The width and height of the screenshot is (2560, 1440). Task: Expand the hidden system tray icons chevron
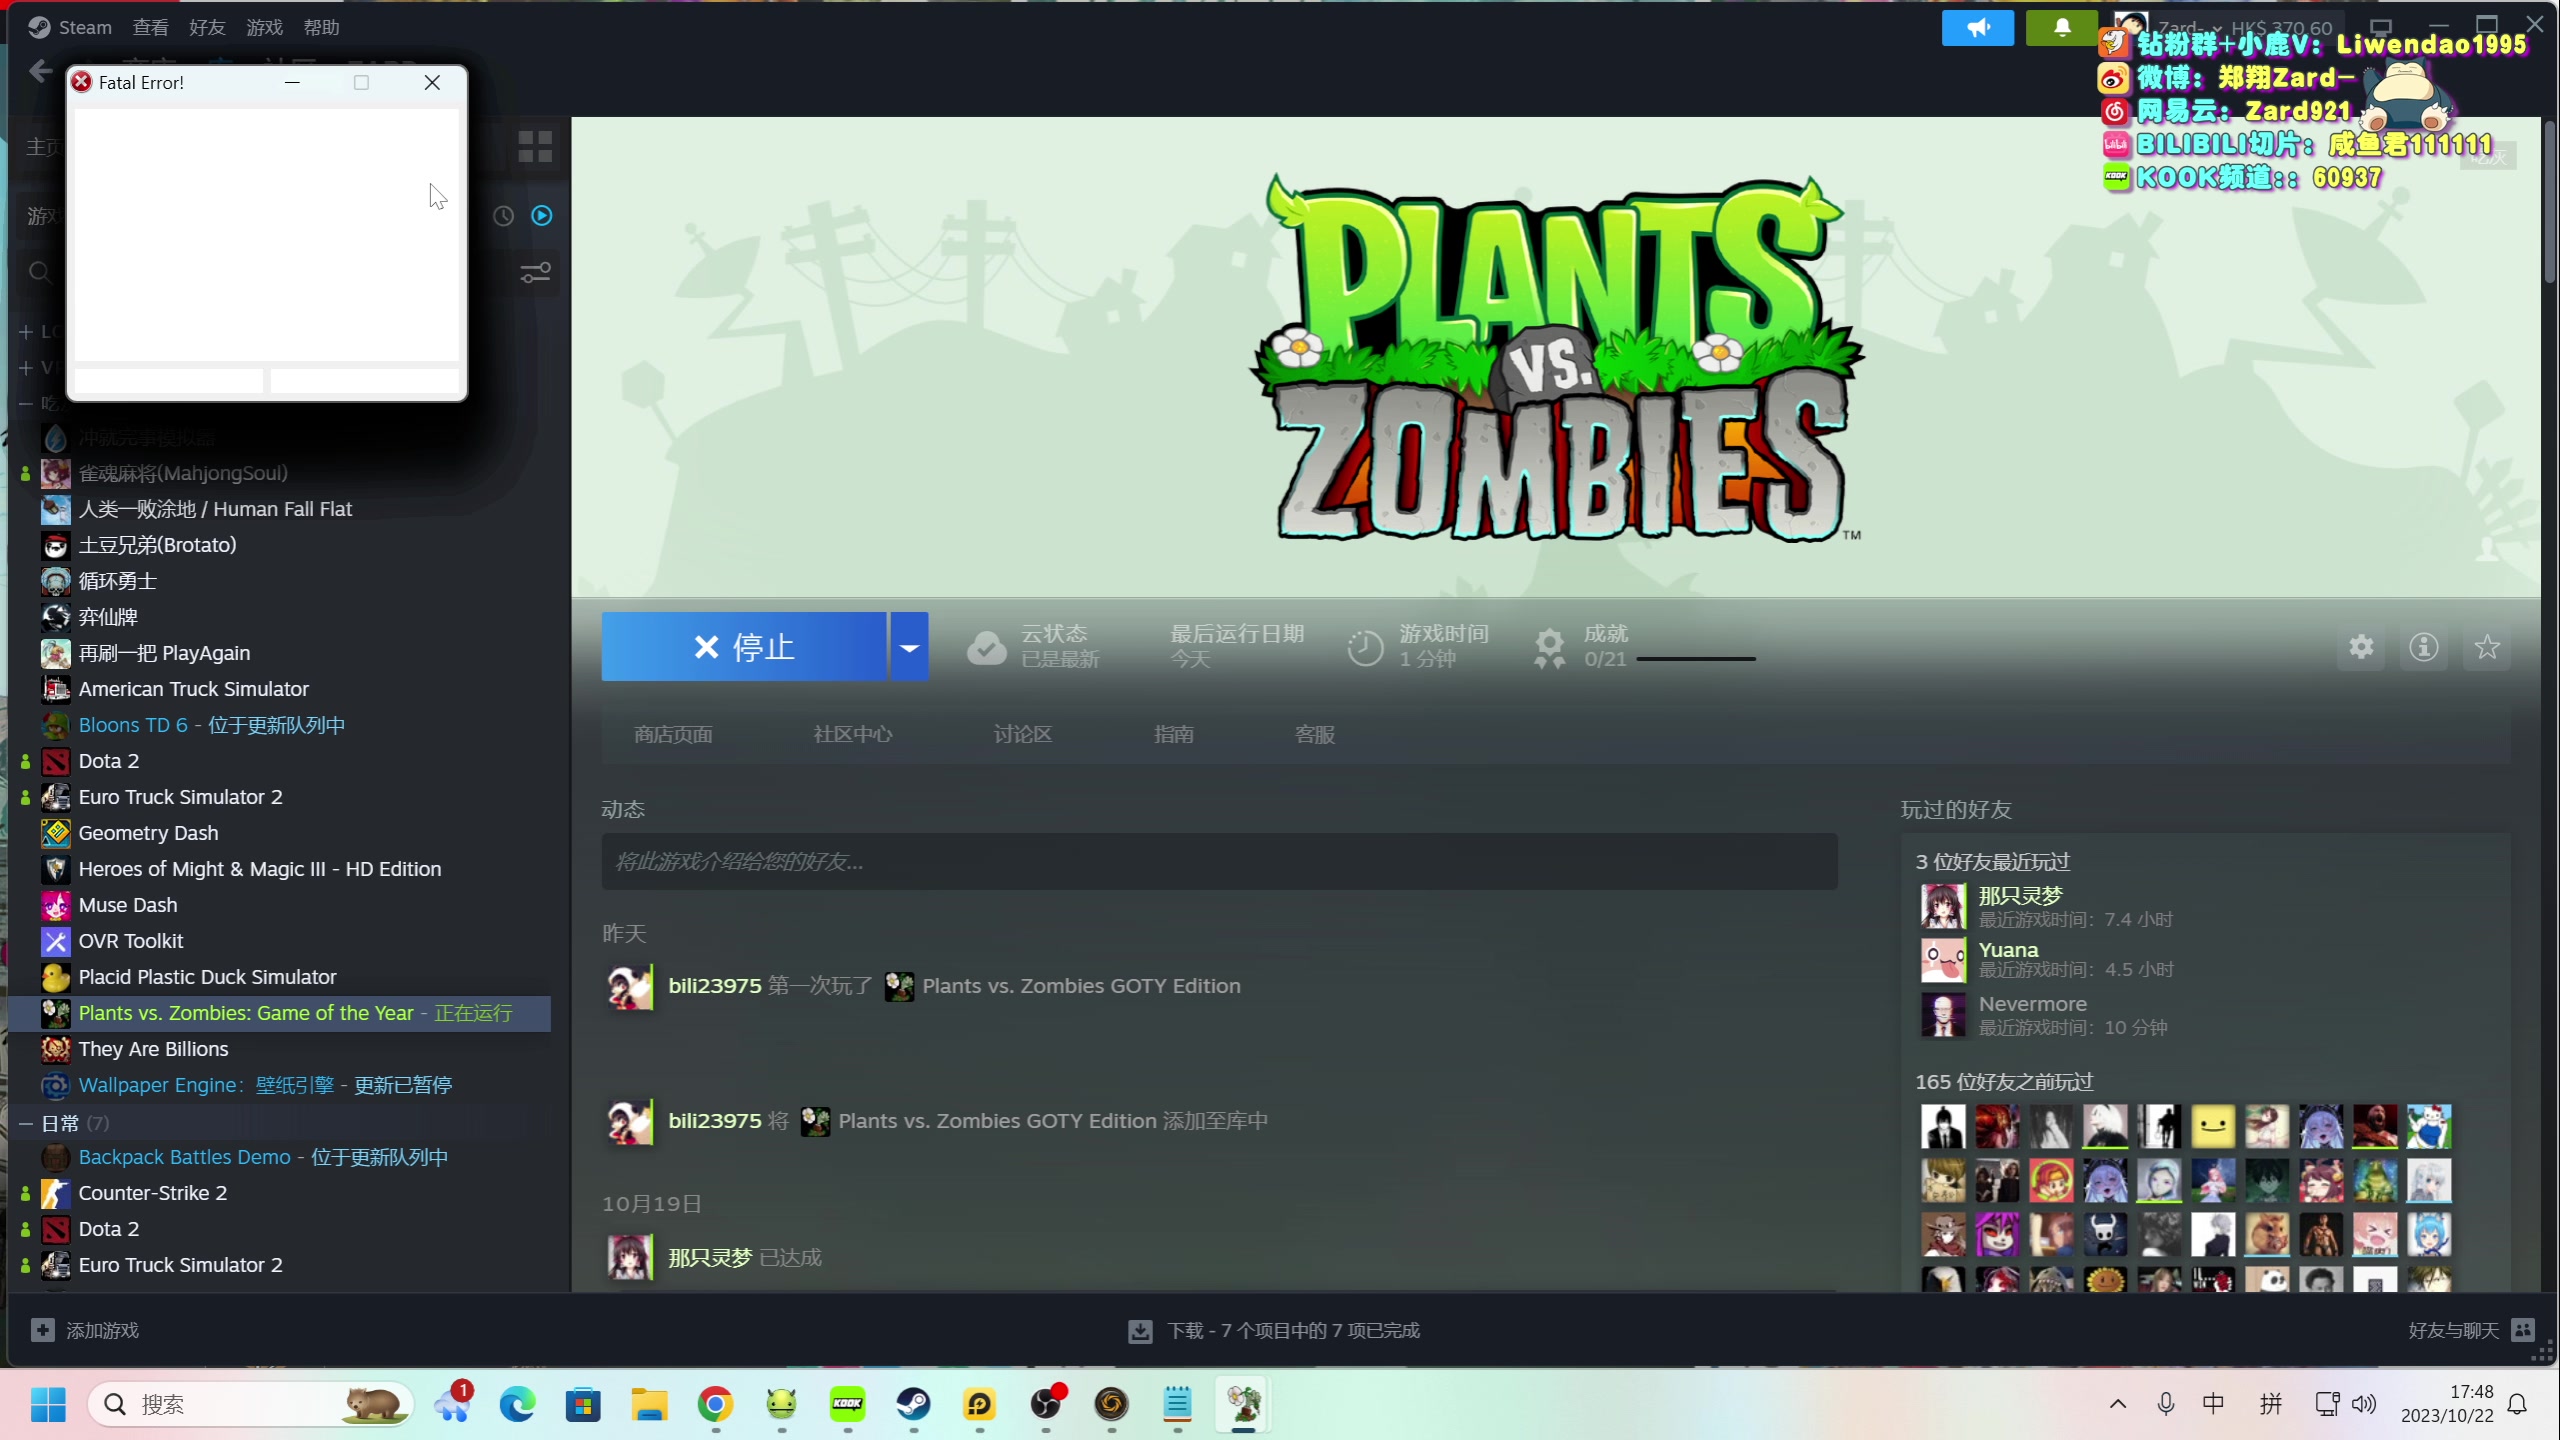tap(2117, 1404)
